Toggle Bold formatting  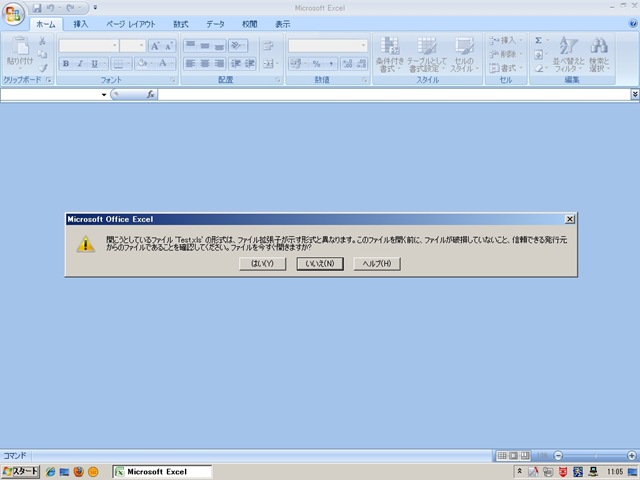66,64
